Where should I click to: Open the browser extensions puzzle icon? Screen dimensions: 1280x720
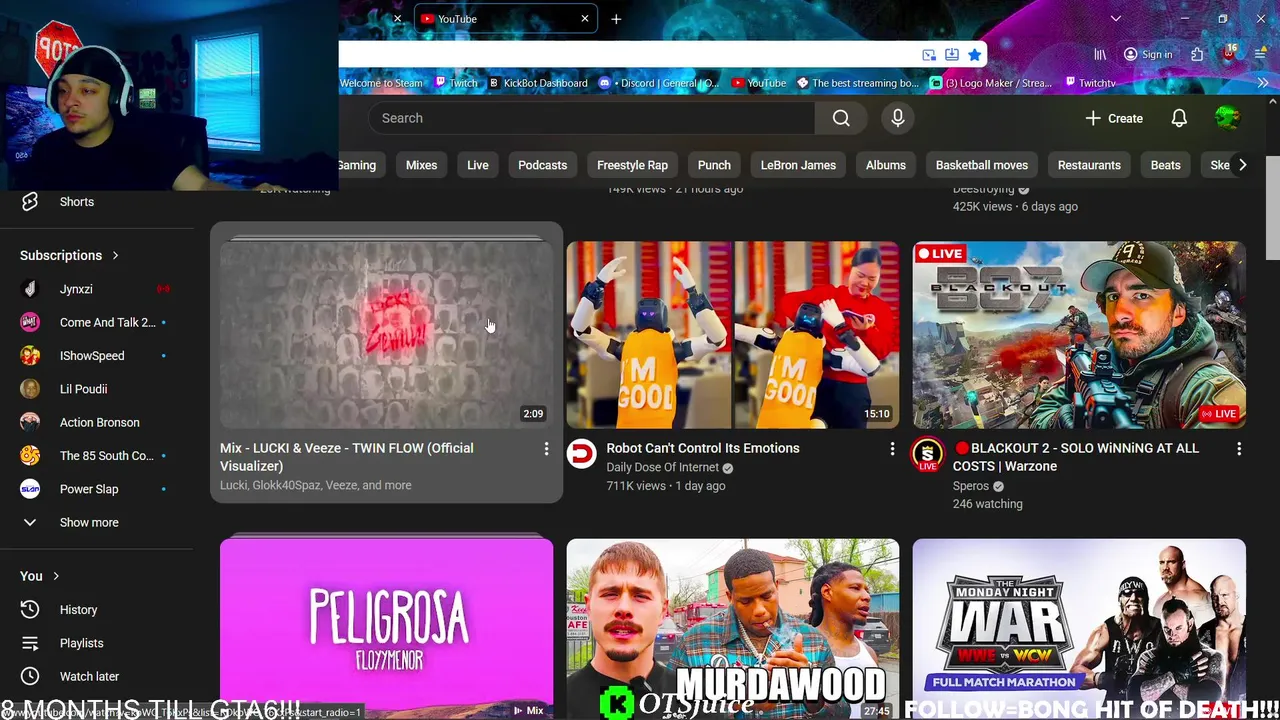coord(1197,55)
